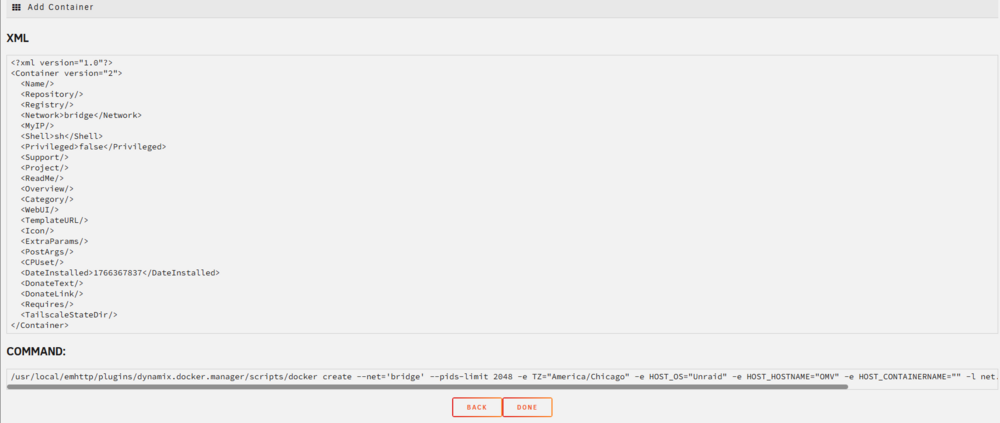
Task: Click the <TailscaleStateDir/> line
Action: 69,315
